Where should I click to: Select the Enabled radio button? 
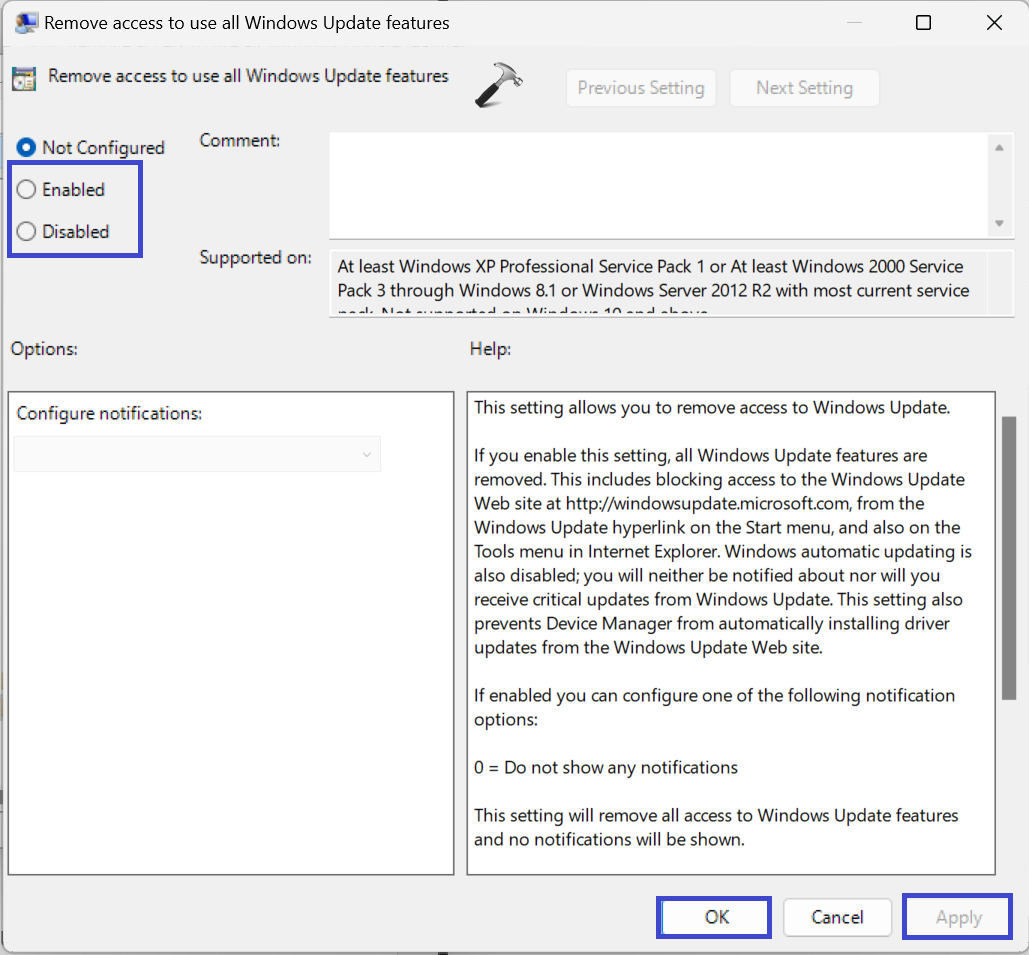click(61, 190)
